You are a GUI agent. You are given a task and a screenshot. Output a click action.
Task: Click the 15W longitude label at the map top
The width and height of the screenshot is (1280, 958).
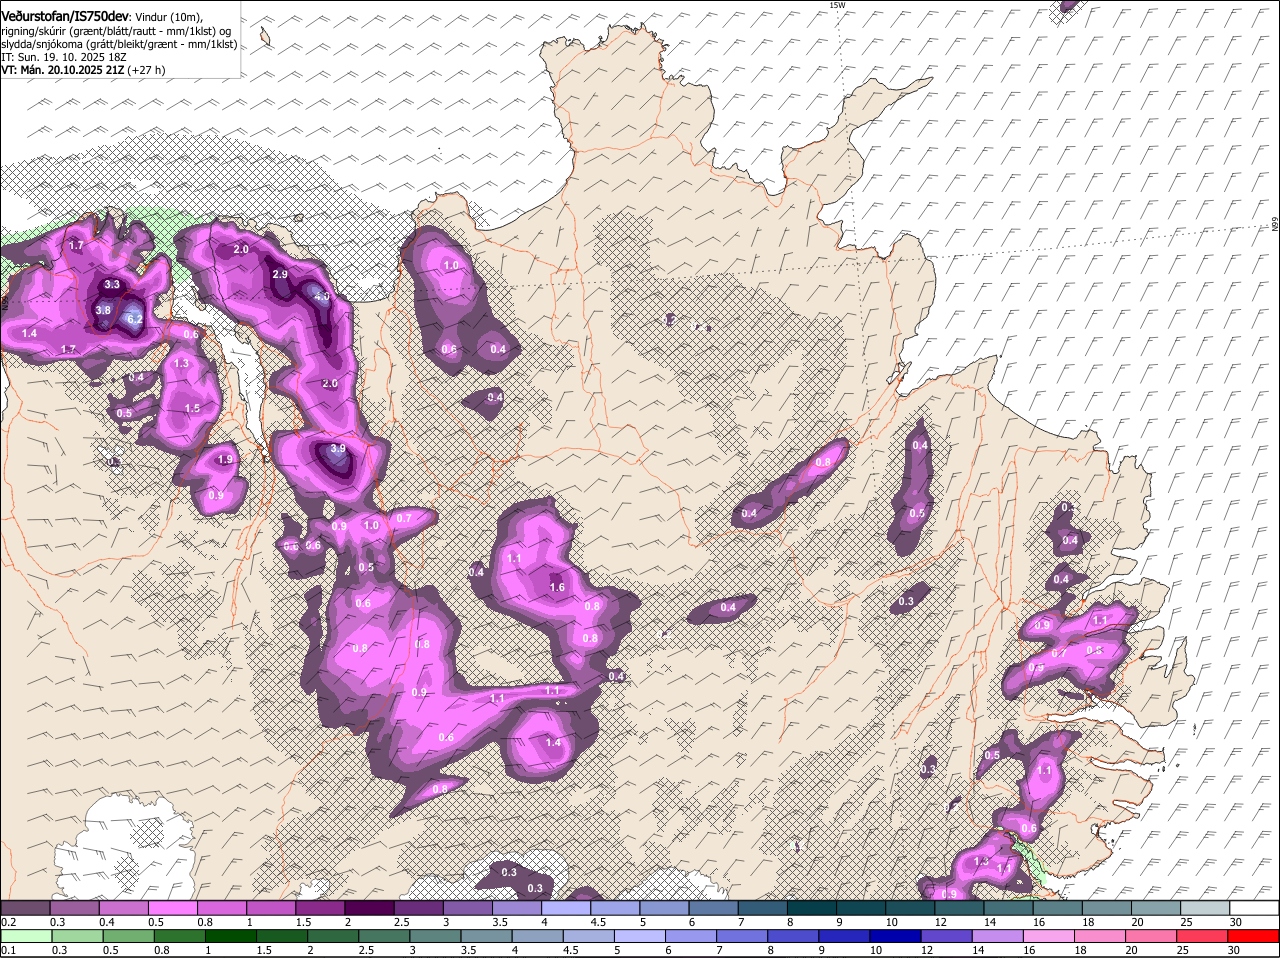(837, 5)
